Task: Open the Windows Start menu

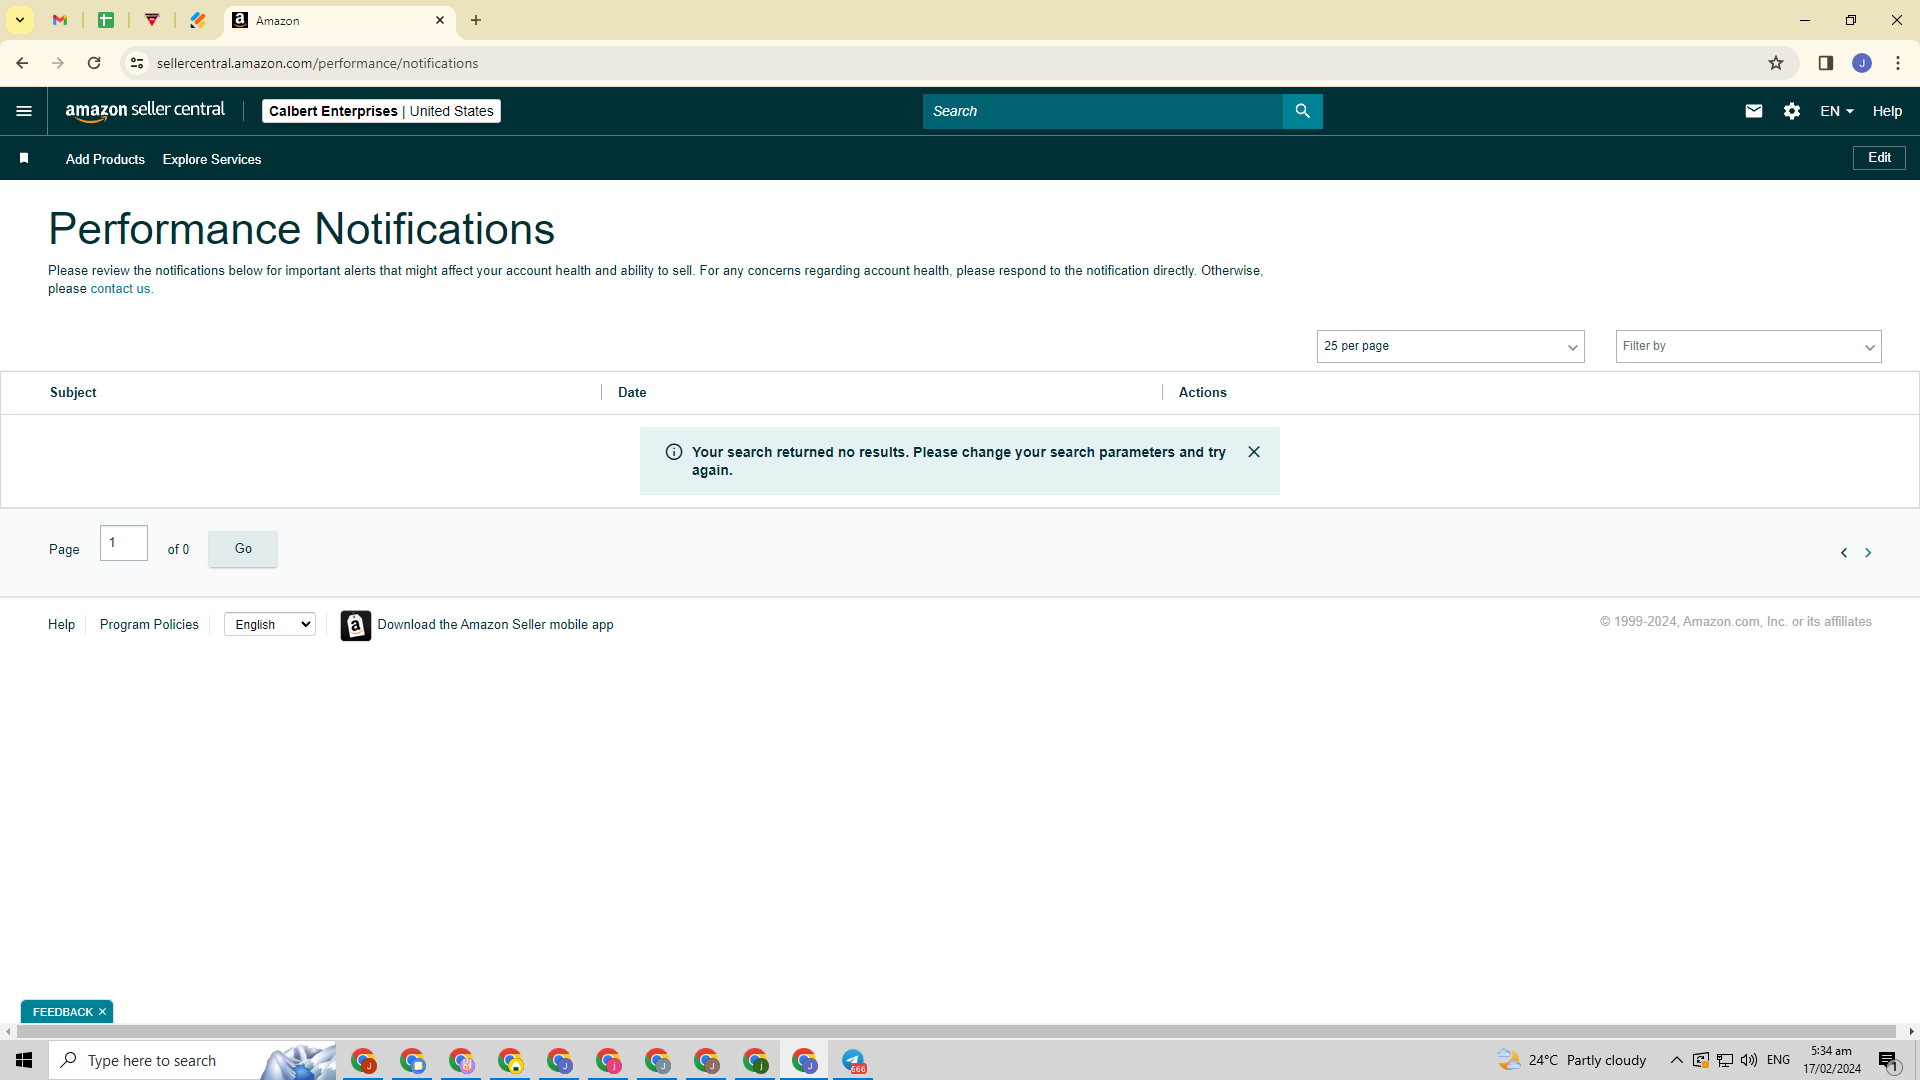Action: pos(24,1060)
